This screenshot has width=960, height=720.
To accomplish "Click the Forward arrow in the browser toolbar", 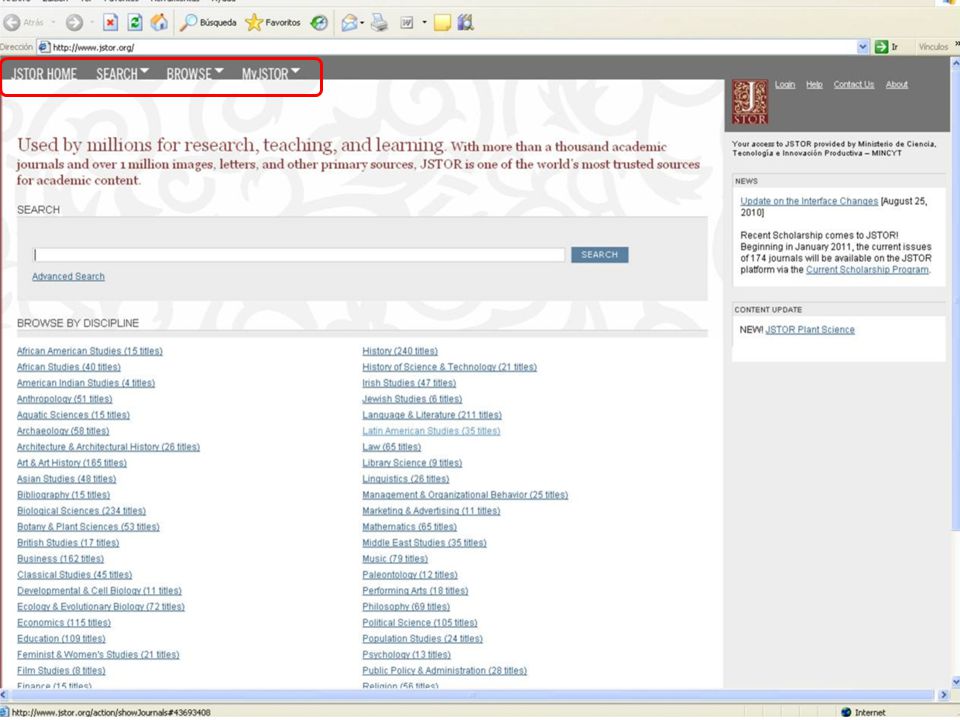I will coord(74,23).
